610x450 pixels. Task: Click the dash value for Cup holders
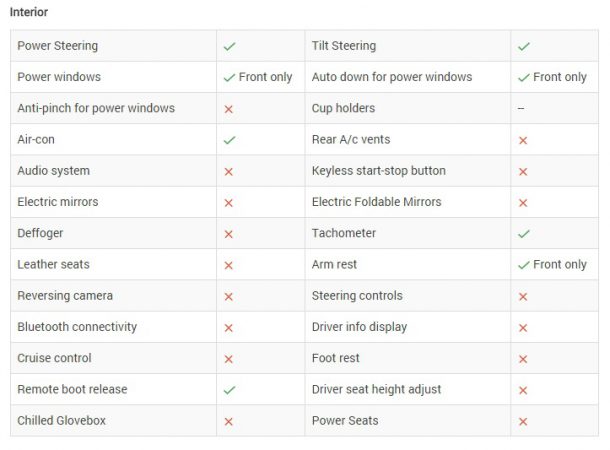[x=521, y=108]
